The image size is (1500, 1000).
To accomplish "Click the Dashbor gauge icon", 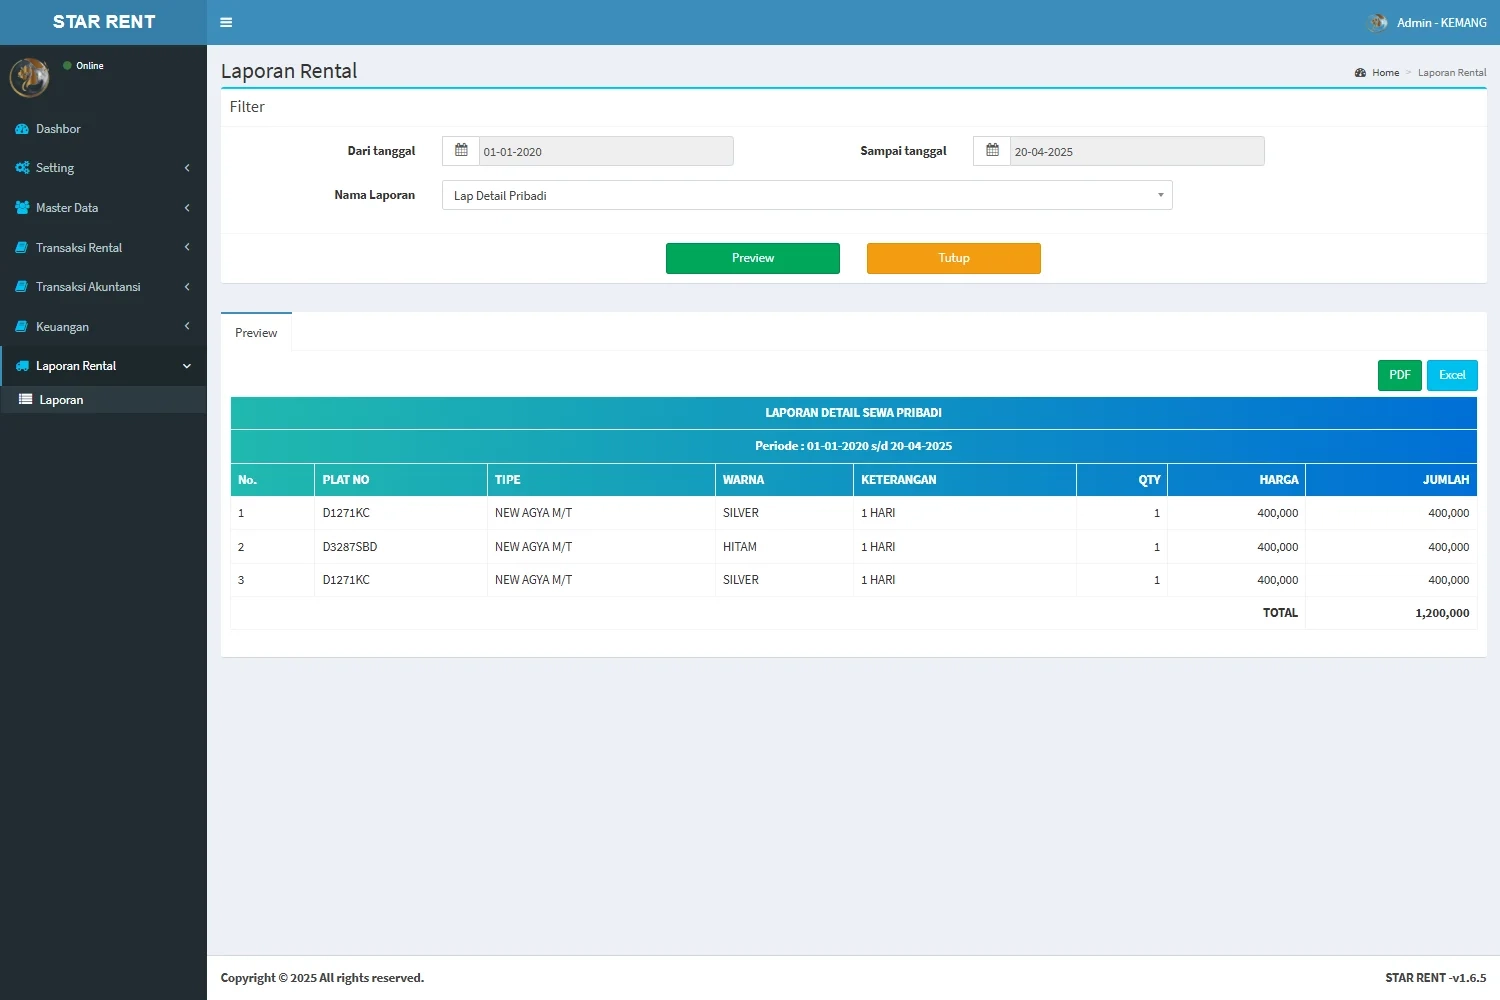I will click(22, 129).
